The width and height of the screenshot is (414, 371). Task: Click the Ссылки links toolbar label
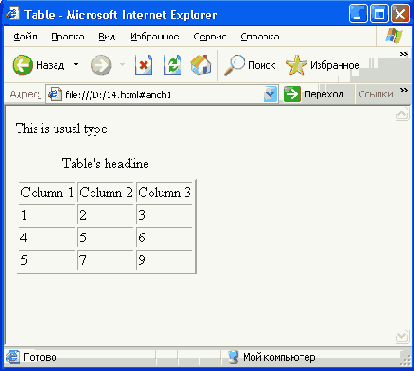[376, 94]
